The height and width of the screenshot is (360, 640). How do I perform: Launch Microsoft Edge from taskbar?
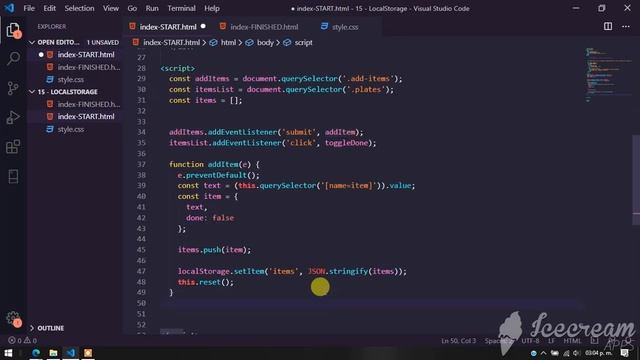36,353
